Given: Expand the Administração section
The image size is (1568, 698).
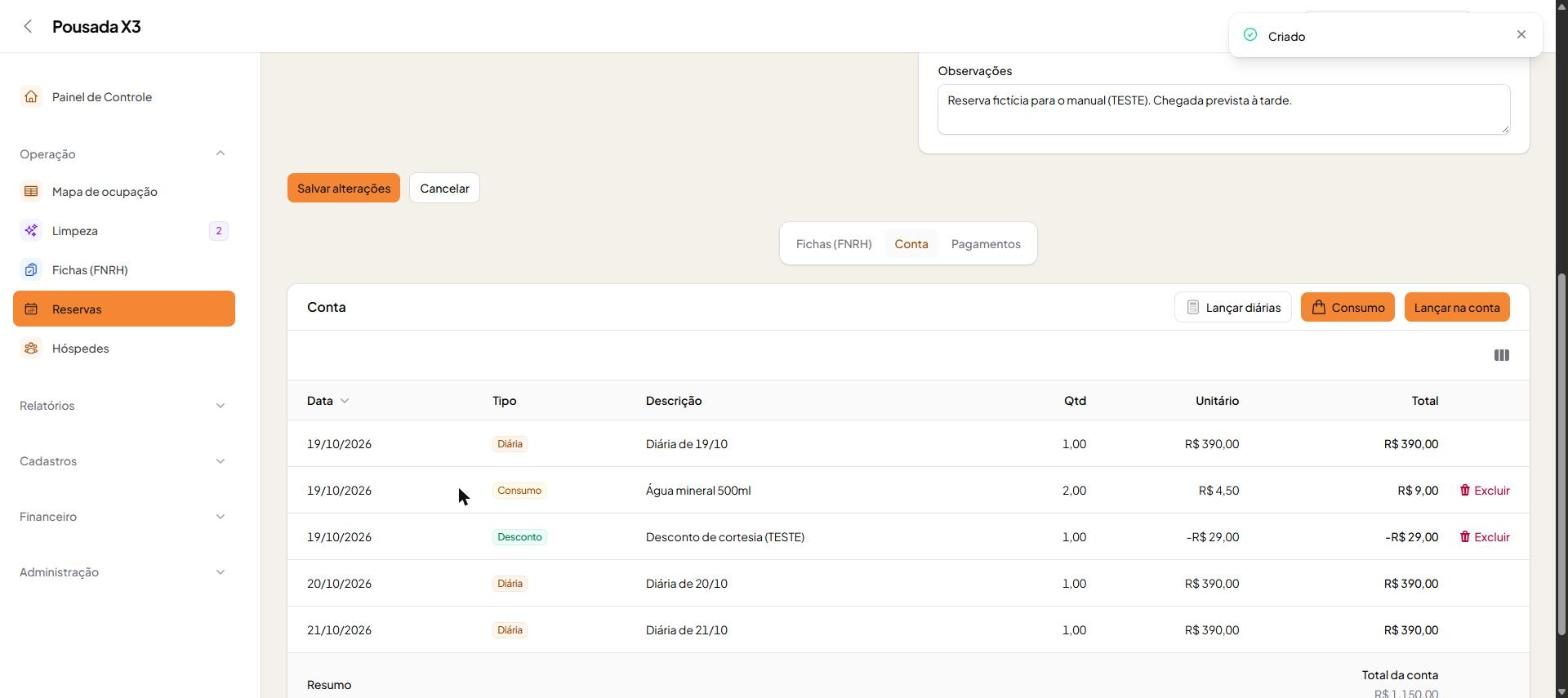Looking at the screenshot, I should click(220, 573).
